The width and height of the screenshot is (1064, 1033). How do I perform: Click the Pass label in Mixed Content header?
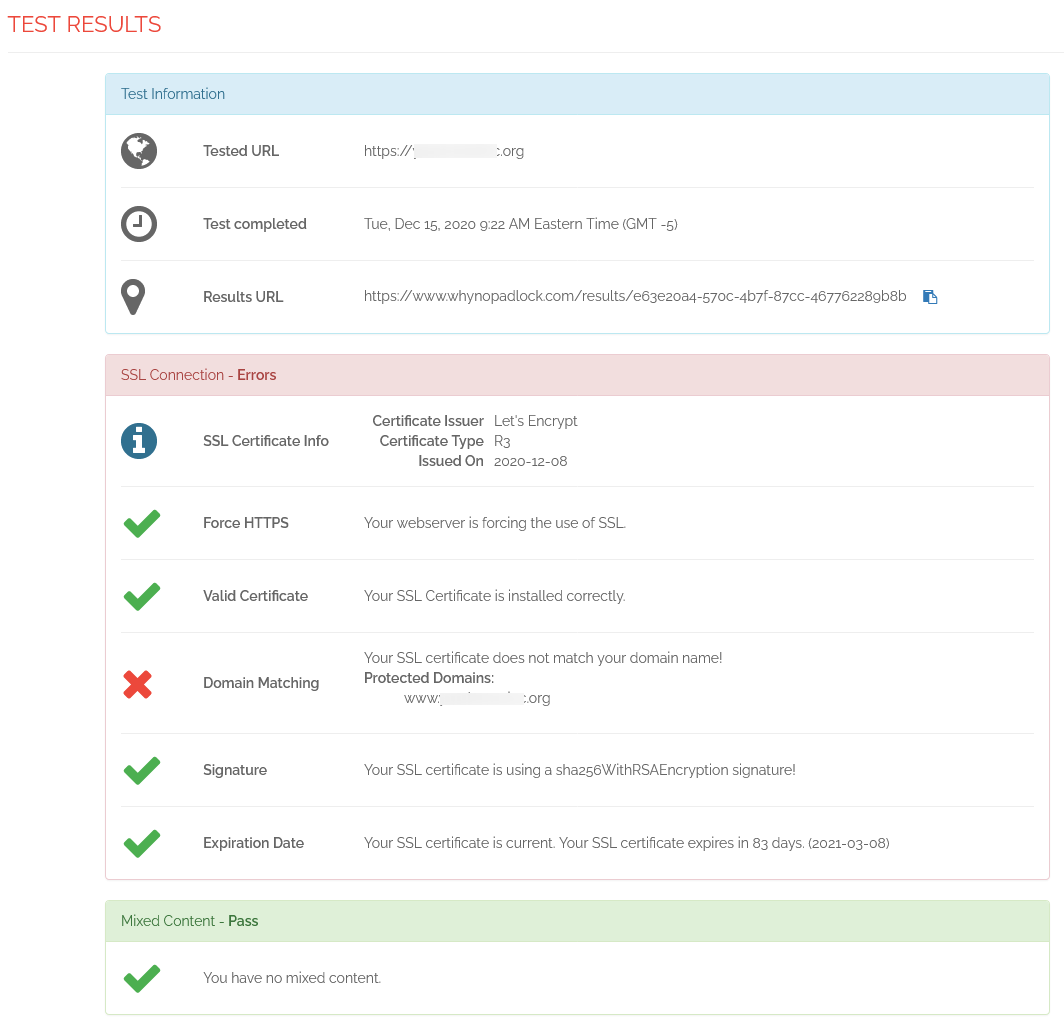tap(243, 921)
